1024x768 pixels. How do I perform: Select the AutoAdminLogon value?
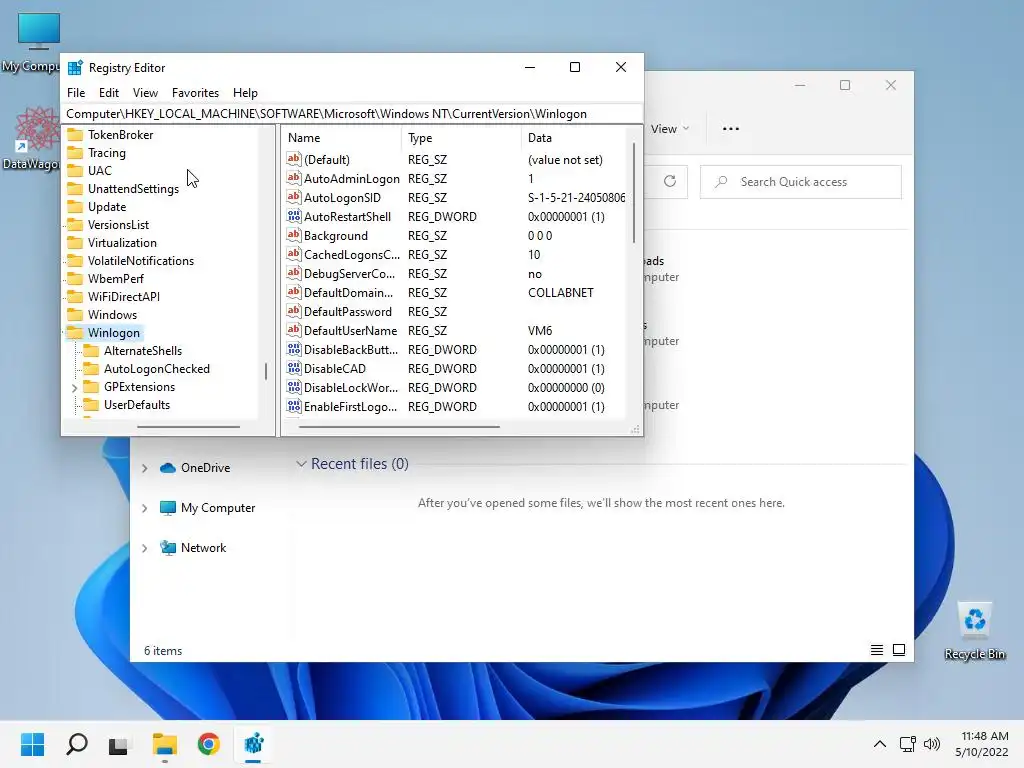[351, 178]
